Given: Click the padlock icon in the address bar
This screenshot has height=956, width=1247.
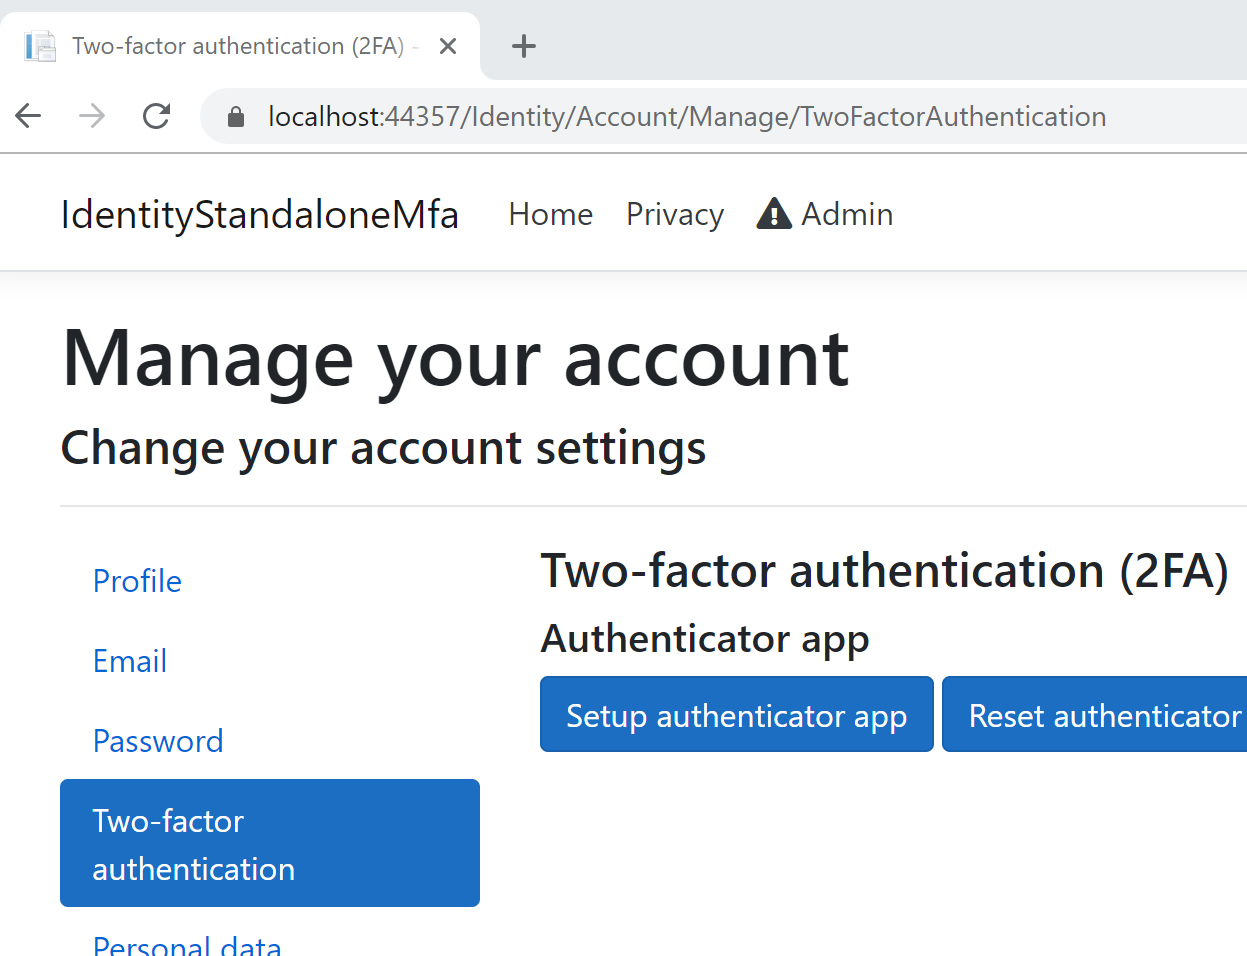Looking at the screenshot, I should [234, 116].
